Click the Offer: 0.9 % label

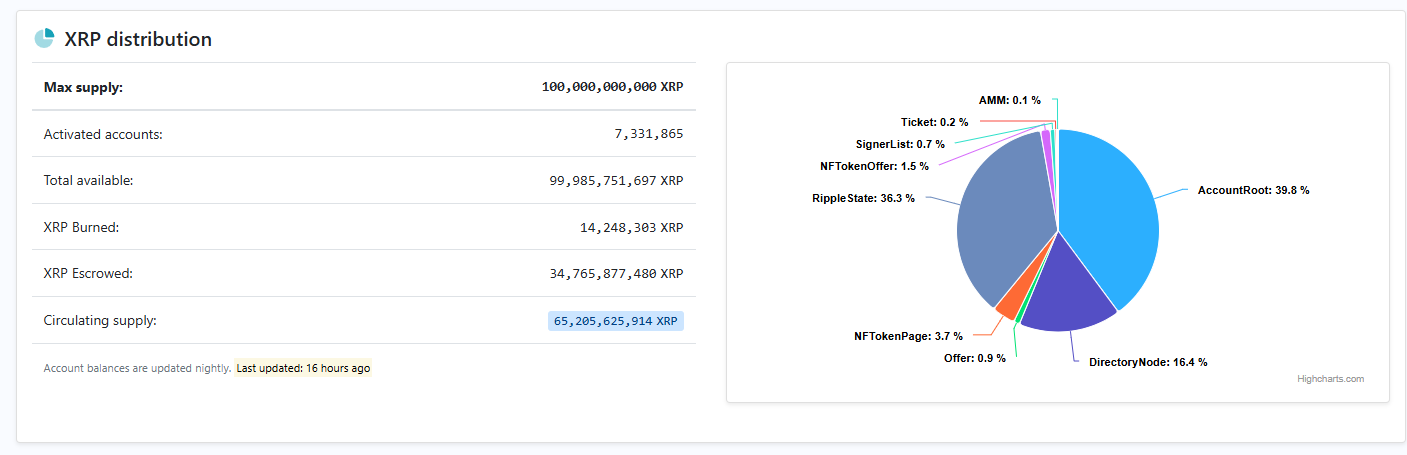(x=974, y=358)
